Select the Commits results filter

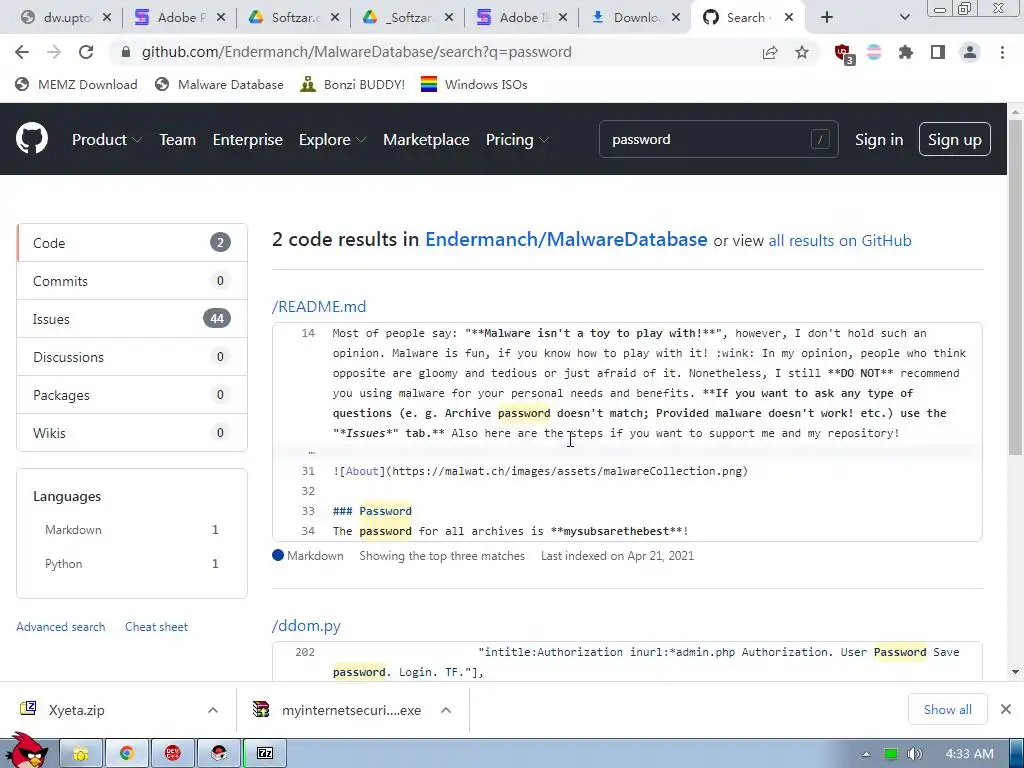point(132,281)
